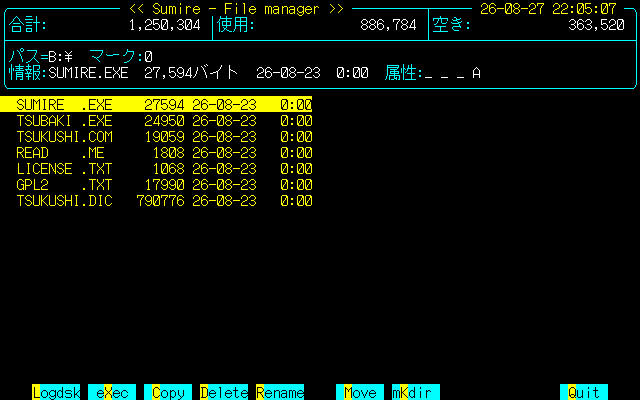
Task: Click the size value 19059
Action: [x=164, y=137]
